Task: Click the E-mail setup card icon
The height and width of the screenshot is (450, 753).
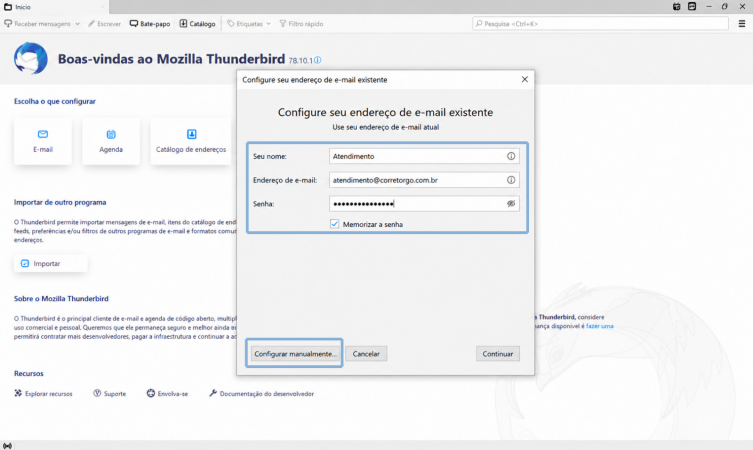Action: tap(43, 134)
